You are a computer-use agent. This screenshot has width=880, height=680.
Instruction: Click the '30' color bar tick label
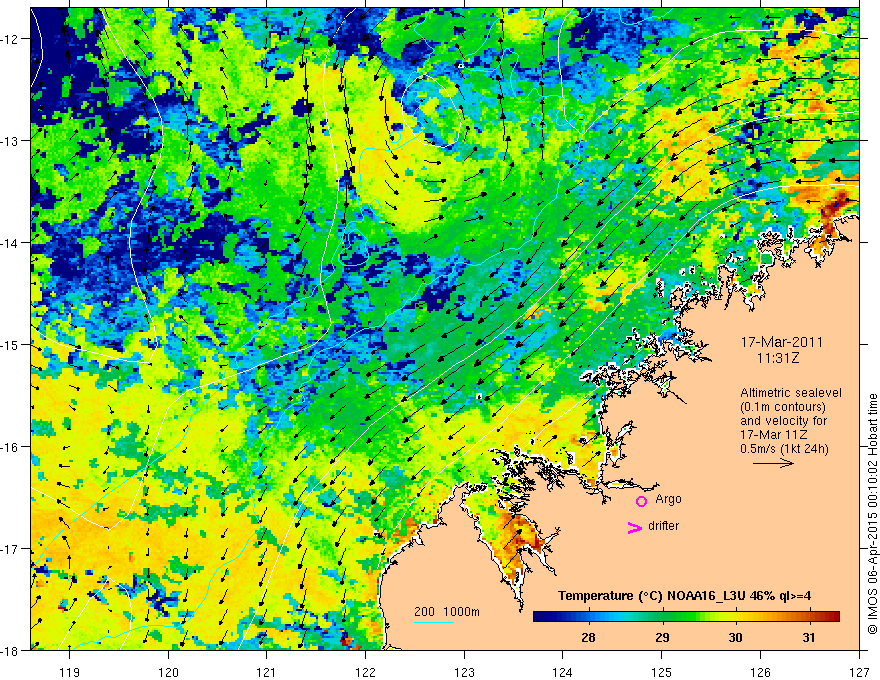coord(735,637)
